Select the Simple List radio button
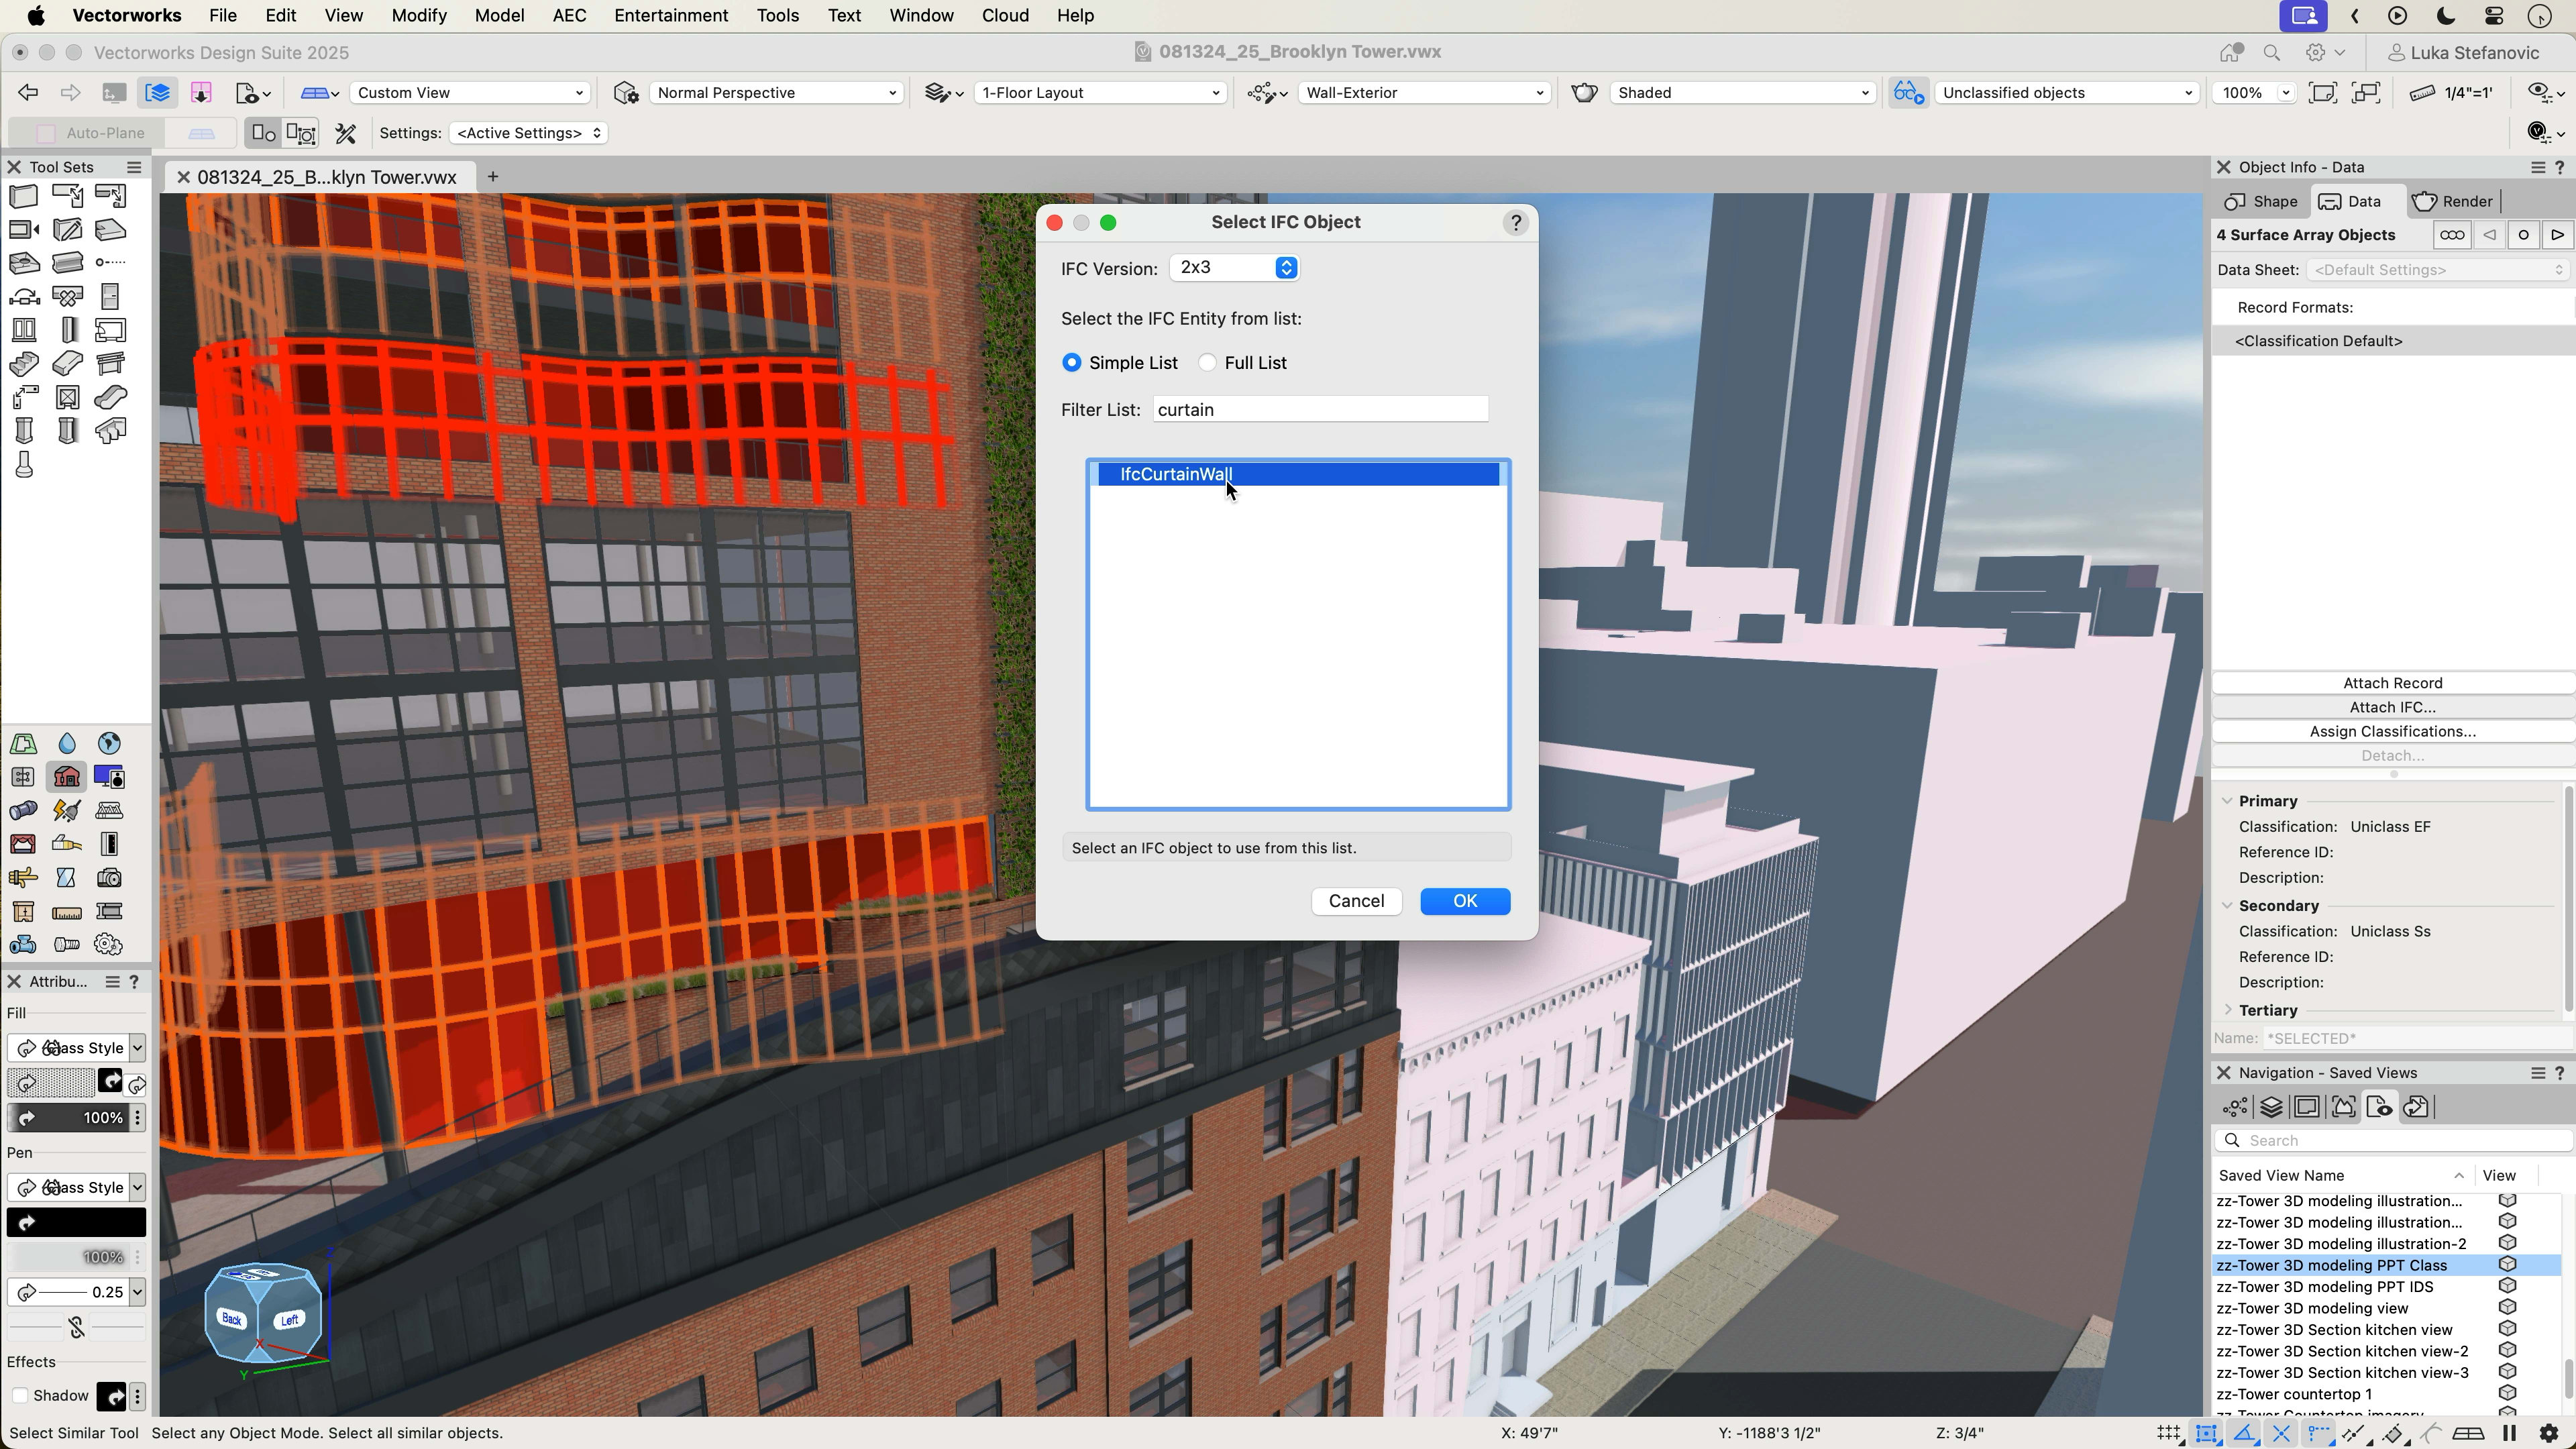Screen dimensions: 2576x1449 1072,363
